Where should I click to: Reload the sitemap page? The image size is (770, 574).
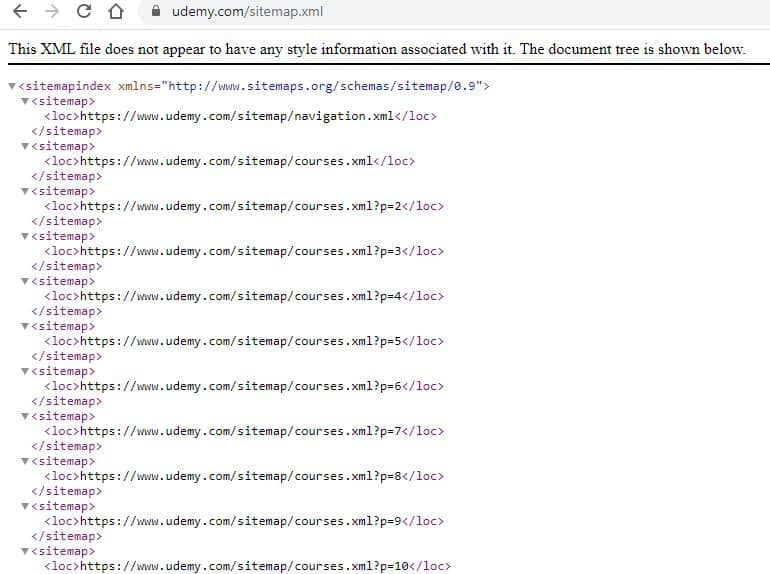(x=84, y=13)
